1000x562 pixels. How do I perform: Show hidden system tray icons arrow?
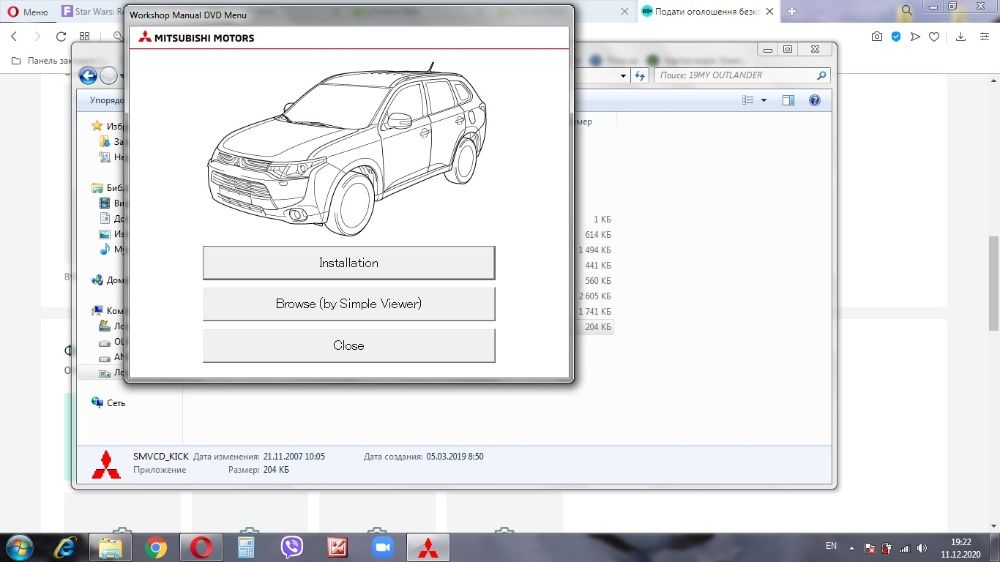tap(852, 547)
